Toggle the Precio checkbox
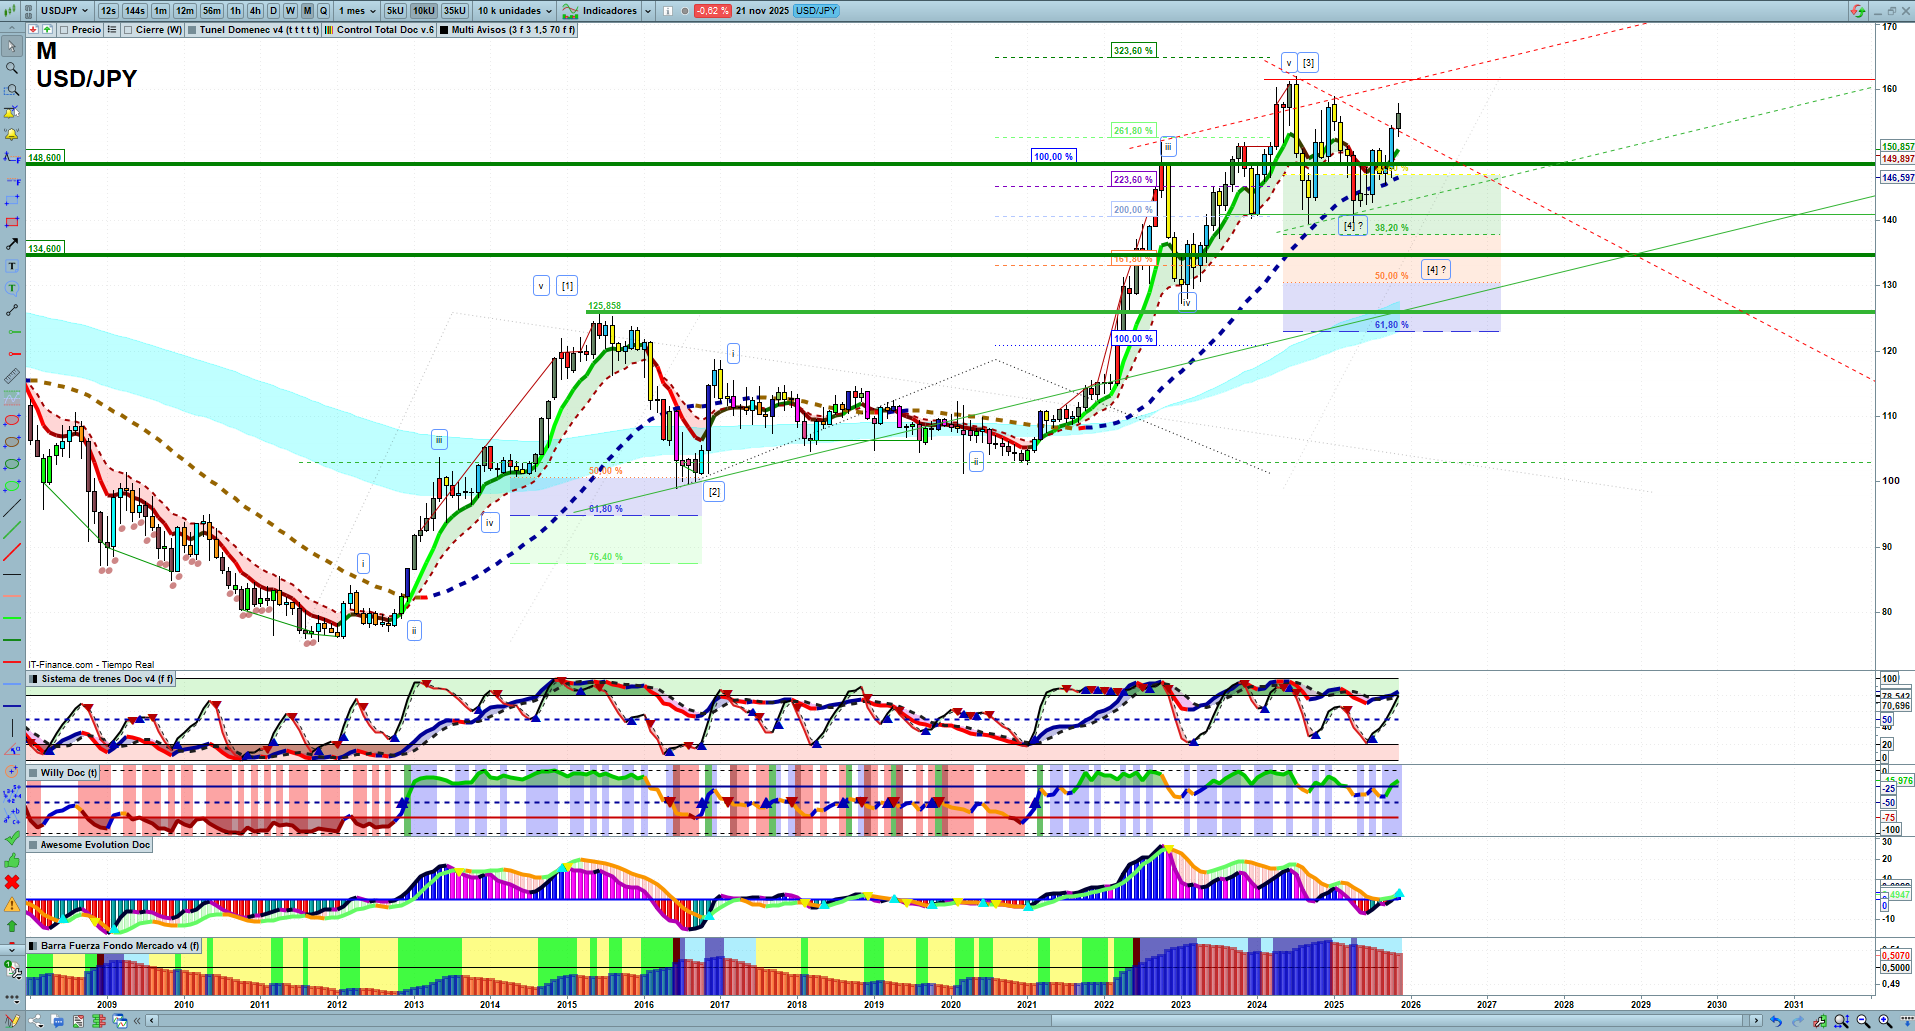 [x=62, y=30]
